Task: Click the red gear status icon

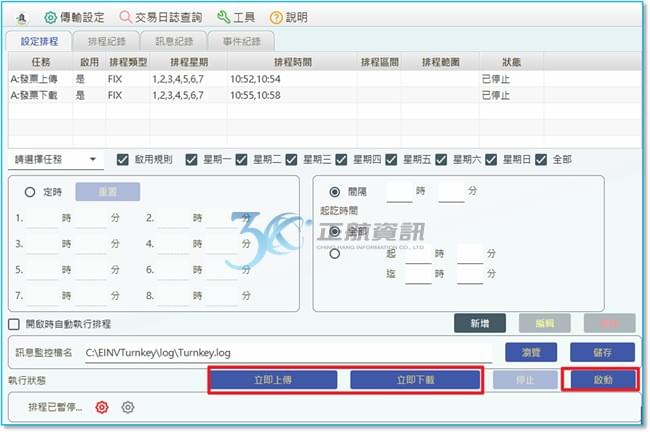Action: [x=102, y=408]
